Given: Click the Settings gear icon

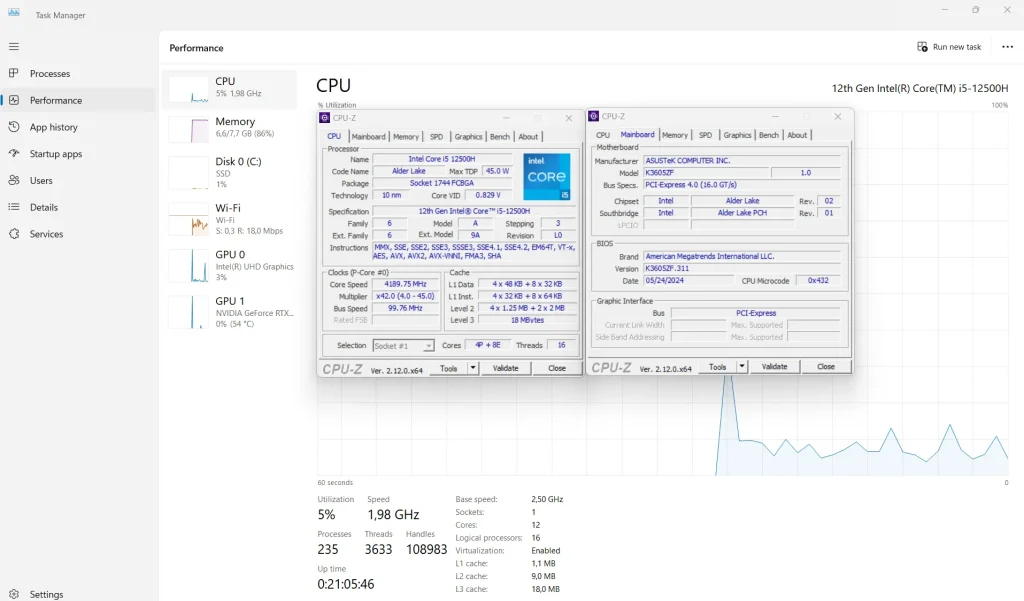Looking at the screenshot, I should pos(14,594).
